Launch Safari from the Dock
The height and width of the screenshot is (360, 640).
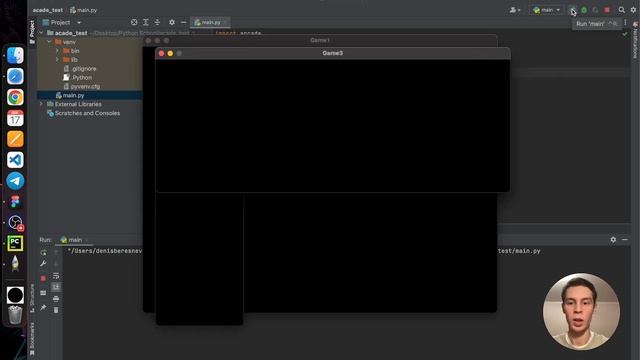[x=15, y=76]
